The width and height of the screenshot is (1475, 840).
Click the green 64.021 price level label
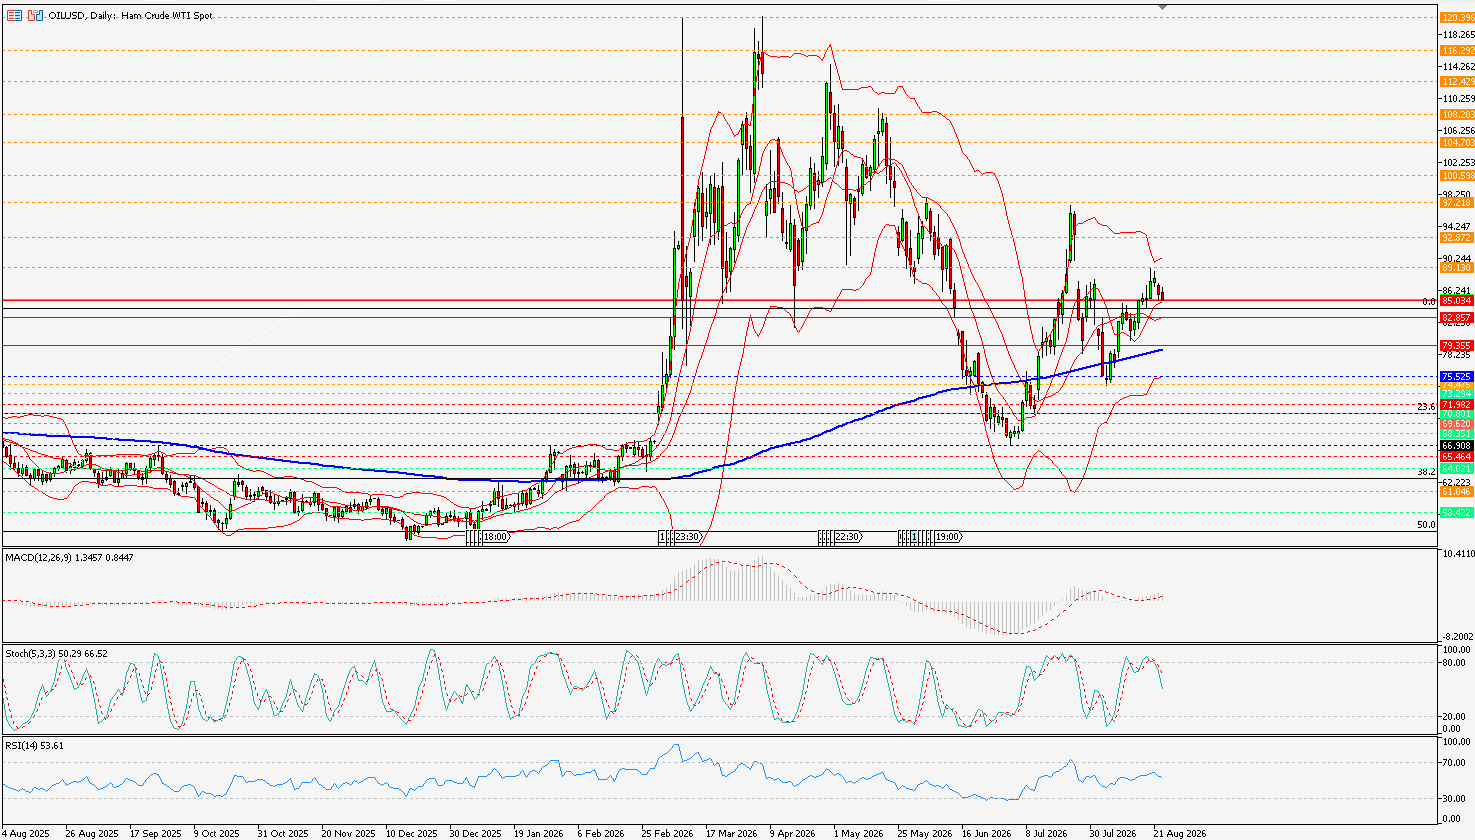(1455, 469)
